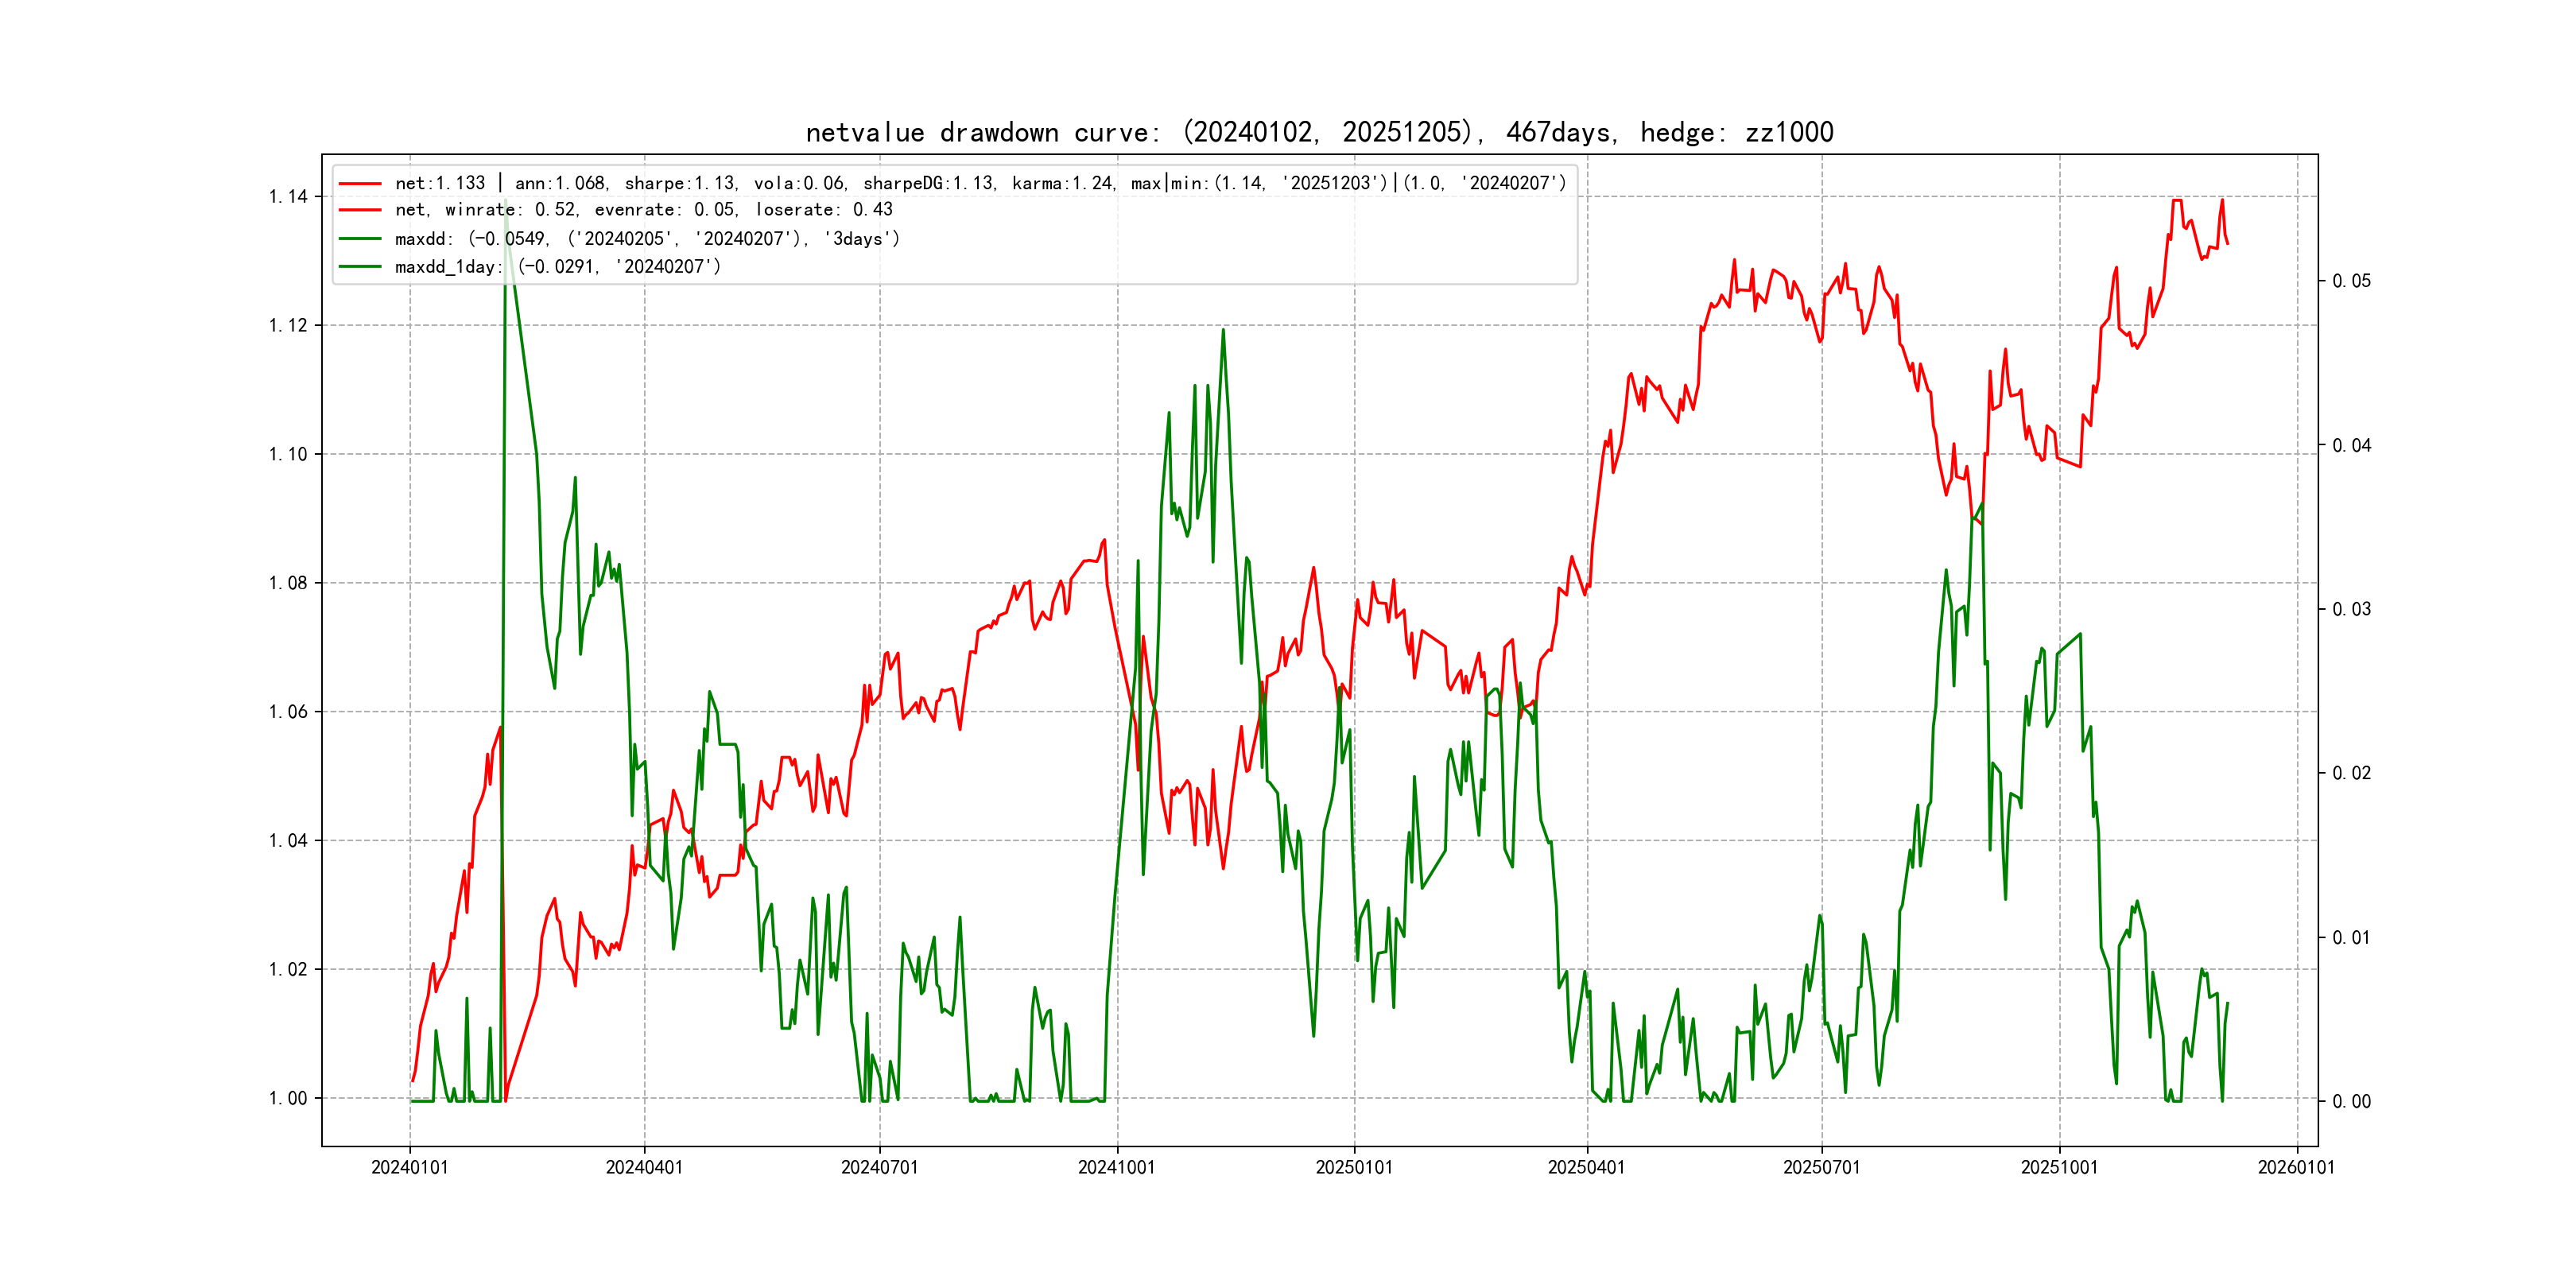
Task: Click the green swatch beside the first 'maxdd:' legend entry
Action: 360,239
